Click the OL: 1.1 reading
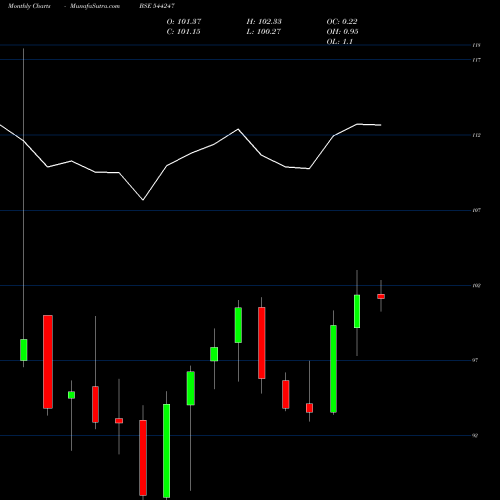The height and width of the screenshot is (500, 500). (340, 42)
